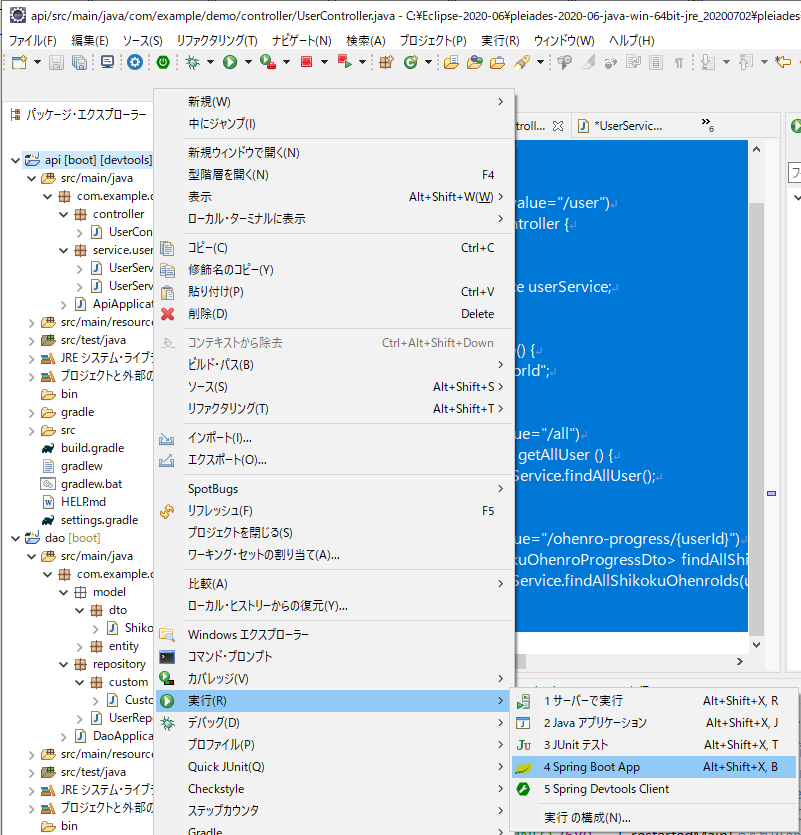This screenshot has width=801, height=835.
Task: Click editor horizontal scrollbar right arrow
Action: click(x=739, y=661)
